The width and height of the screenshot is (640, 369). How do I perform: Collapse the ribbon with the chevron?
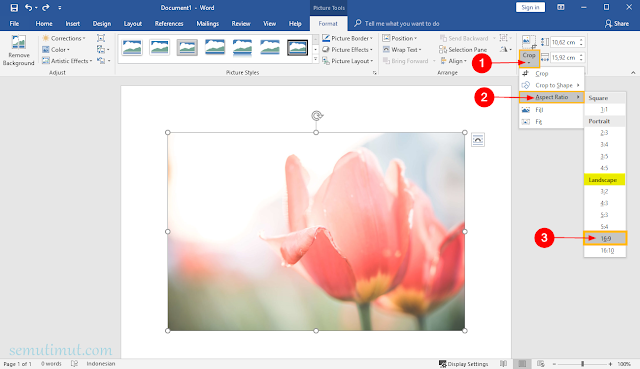pos(633,73)
